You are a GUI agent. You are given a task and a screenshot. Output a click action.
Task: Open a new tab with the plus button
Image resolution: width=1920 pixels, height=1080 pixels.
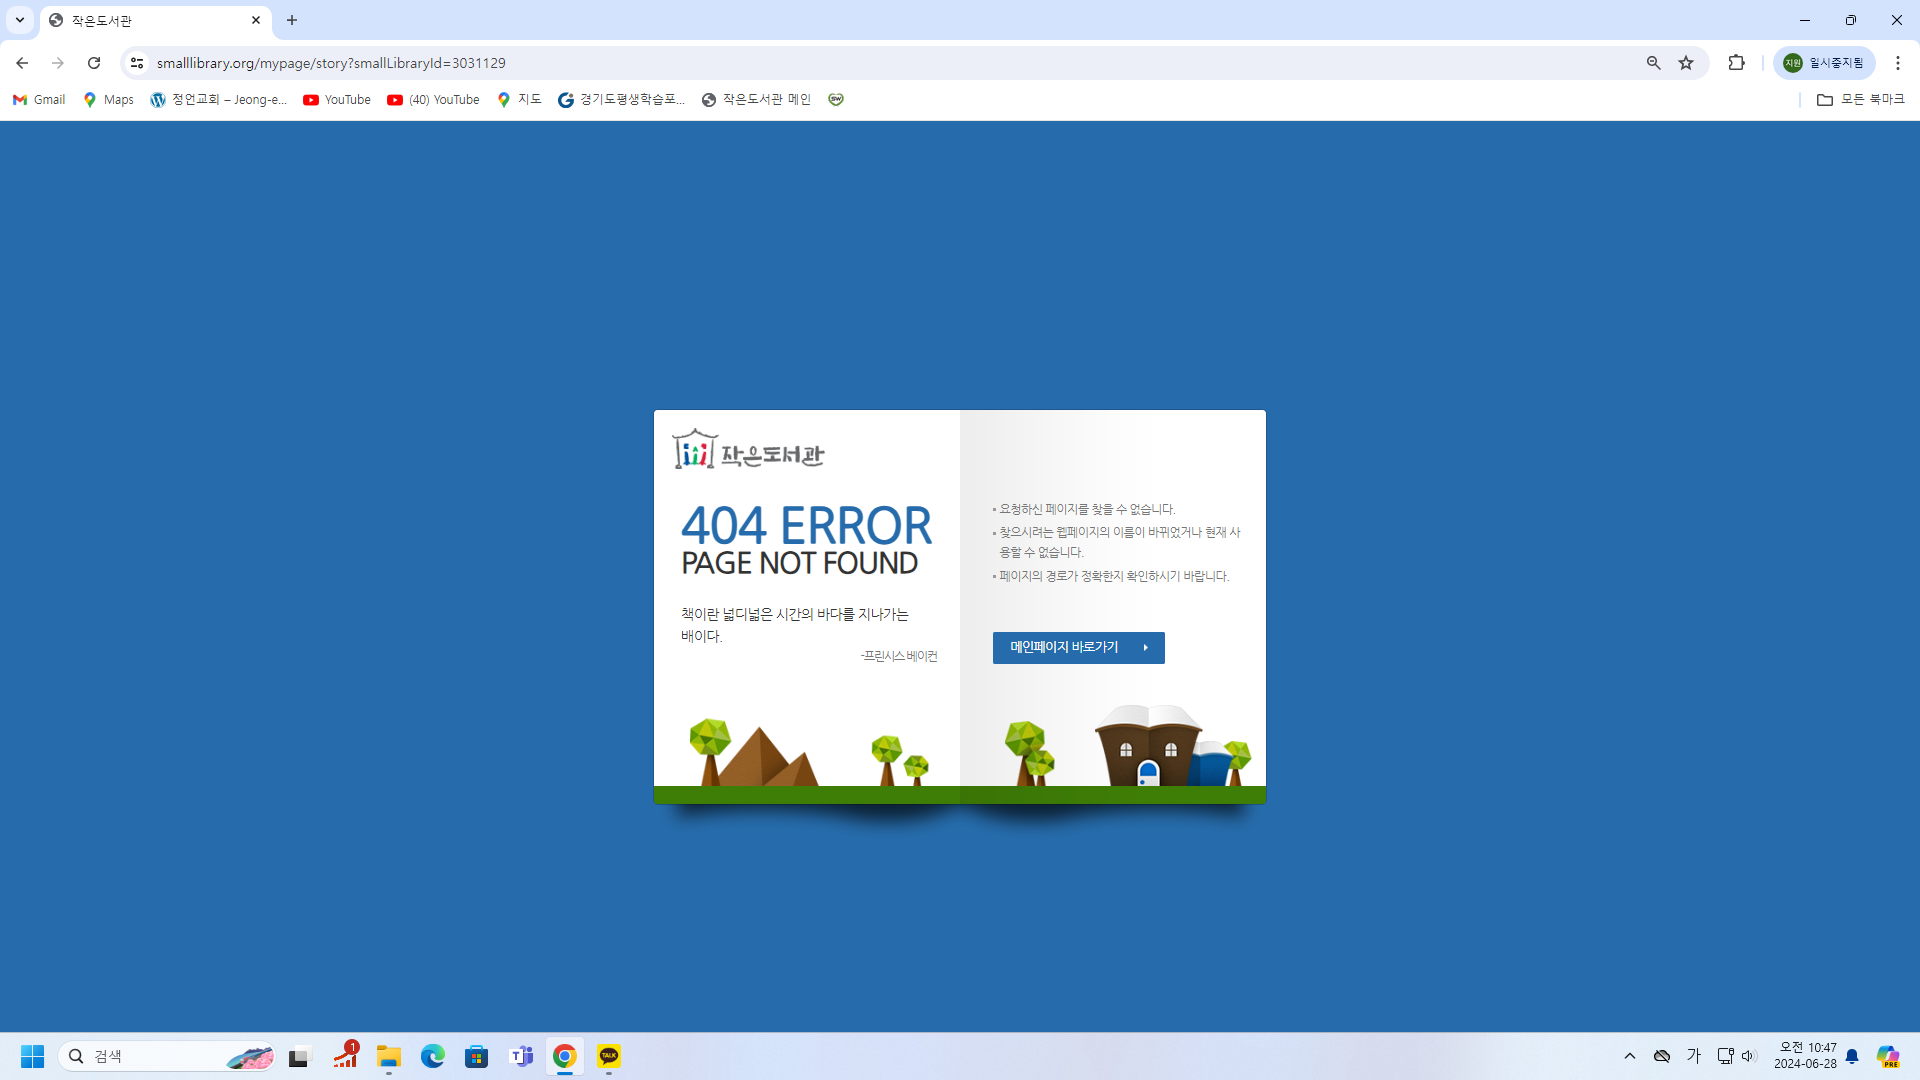click(292, 20)
